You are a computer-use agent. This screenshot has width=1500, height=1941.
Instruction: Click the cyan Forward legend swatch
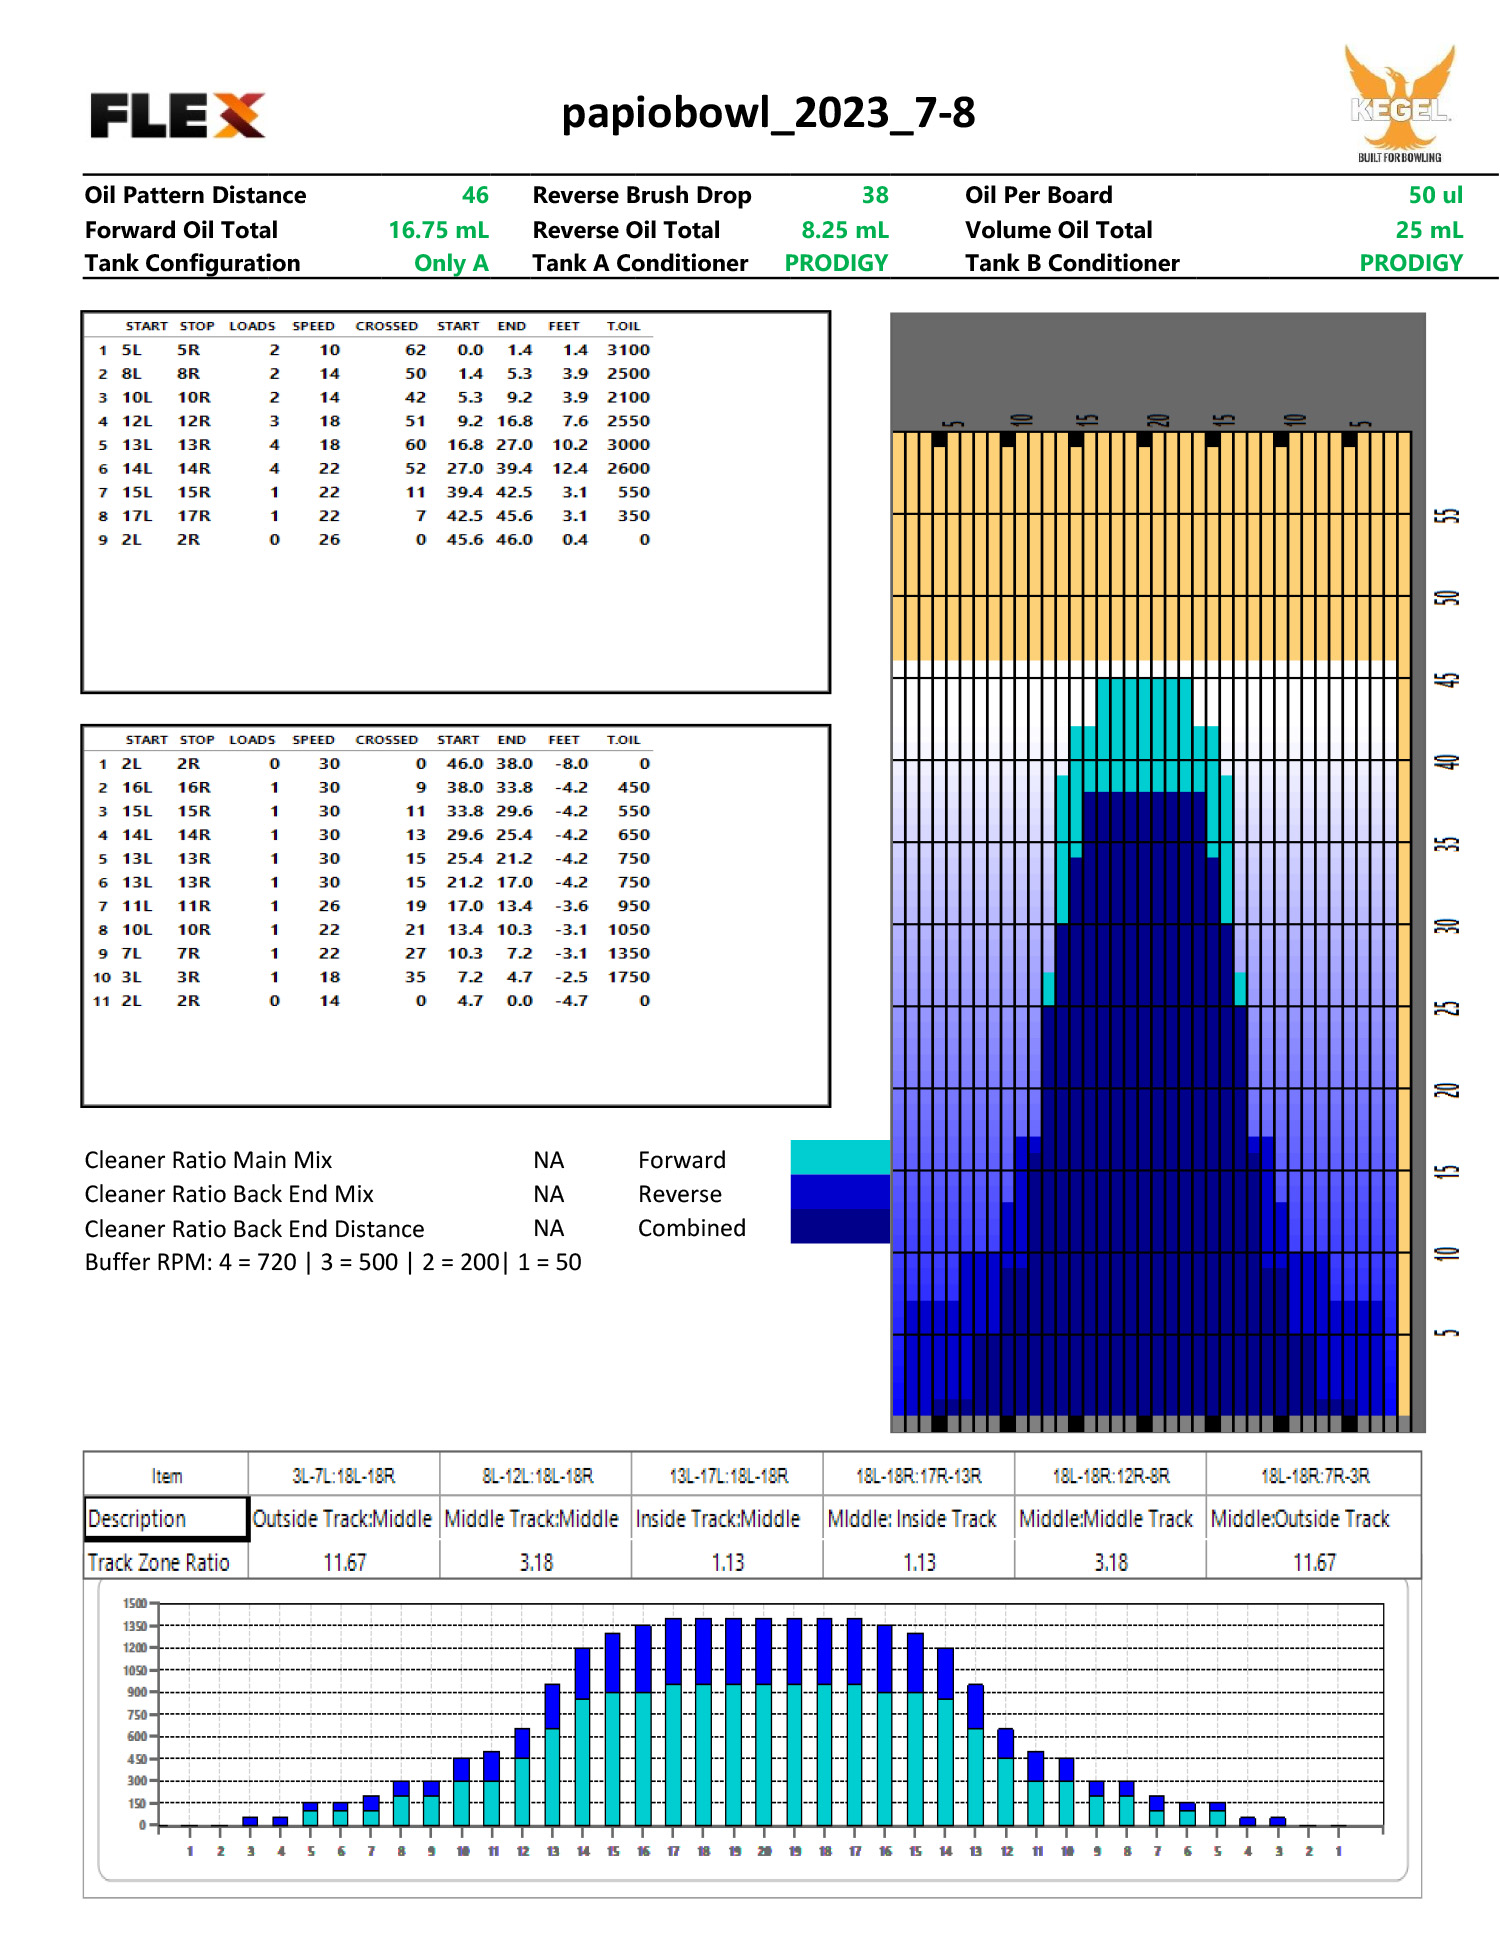pyautogui.click(x=839, y=1157)
